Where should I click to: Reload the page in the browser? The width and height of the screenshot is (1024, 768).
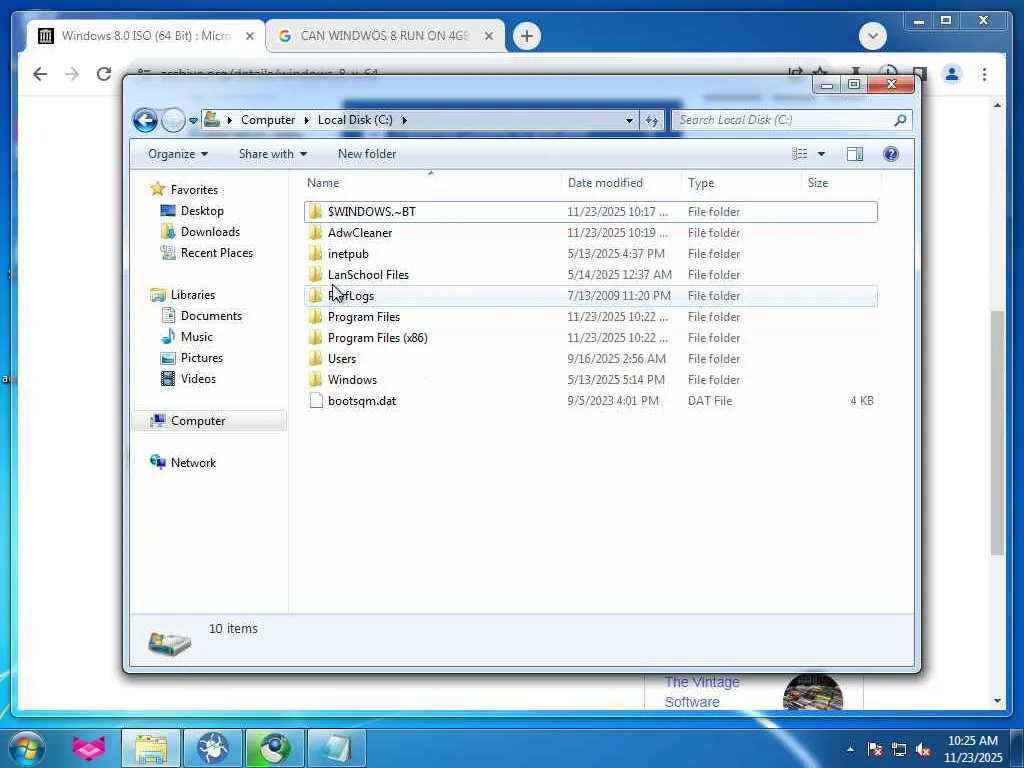point(103,74)
